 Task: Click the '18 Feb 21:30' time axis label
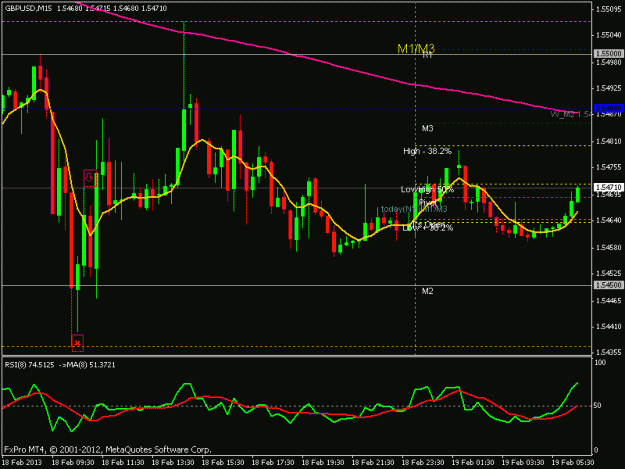[x=373, y=463]
